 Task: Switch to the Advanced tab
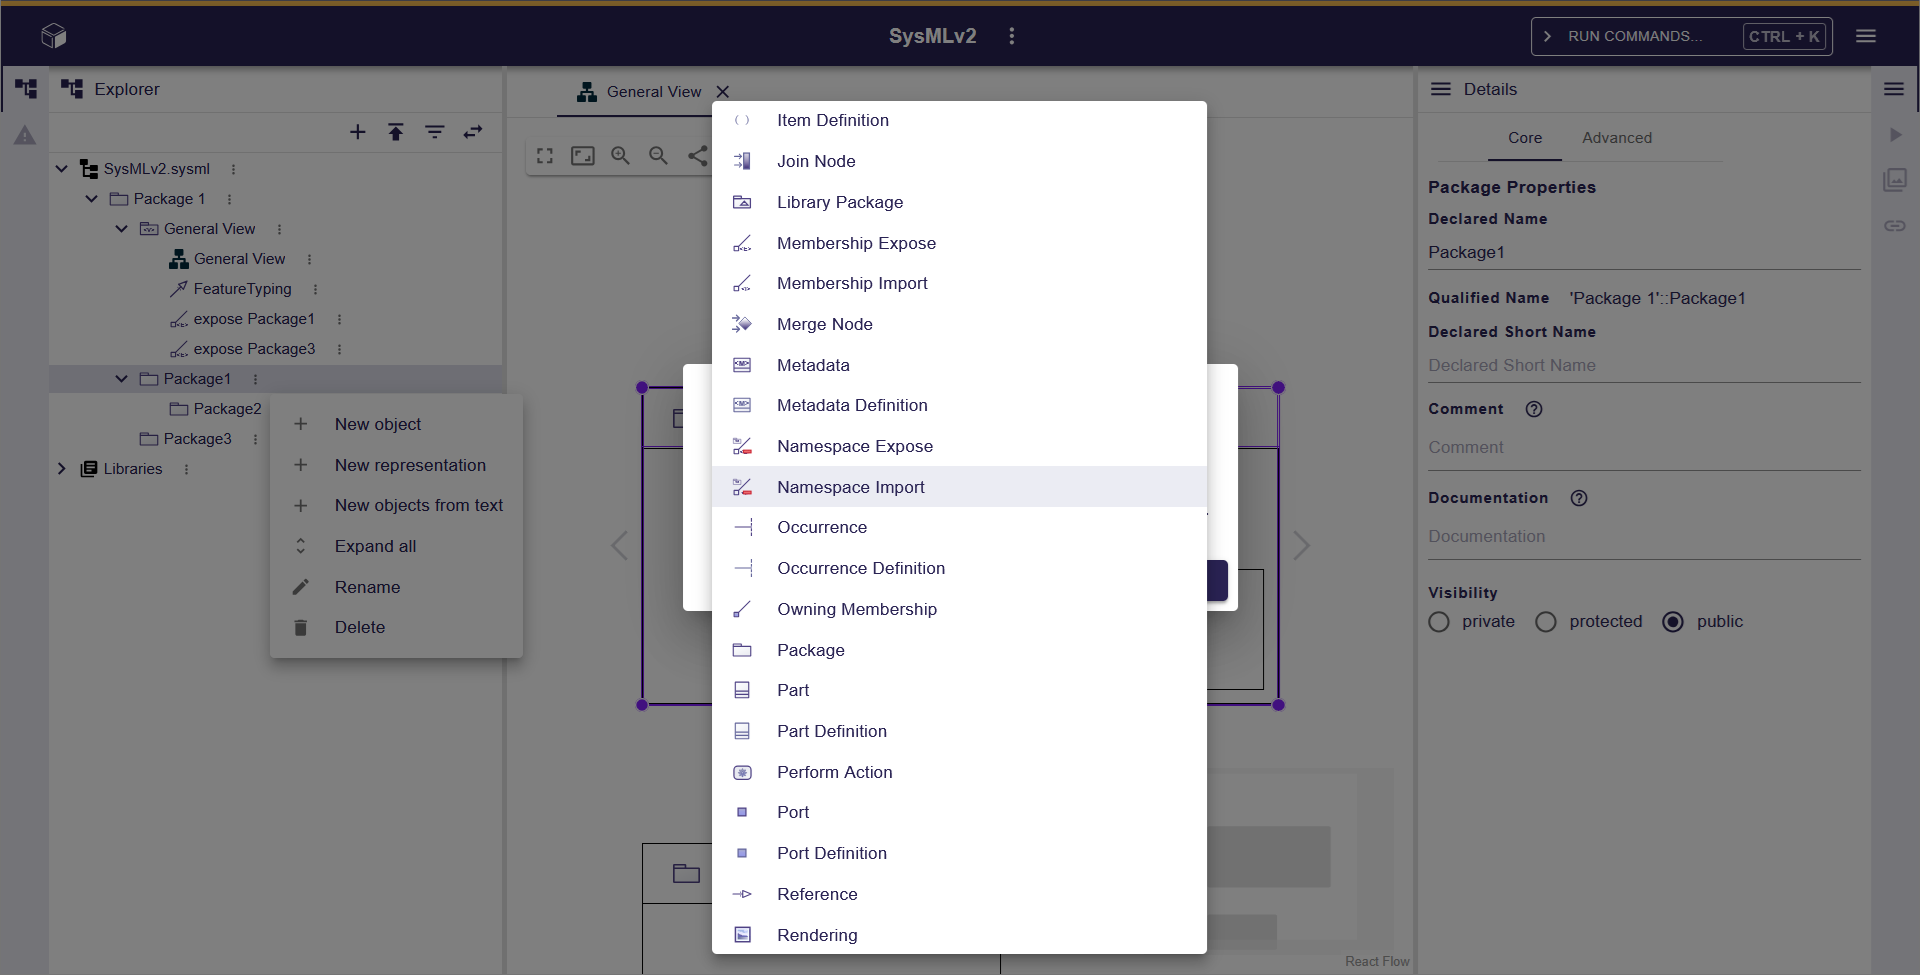[1616, 138]
